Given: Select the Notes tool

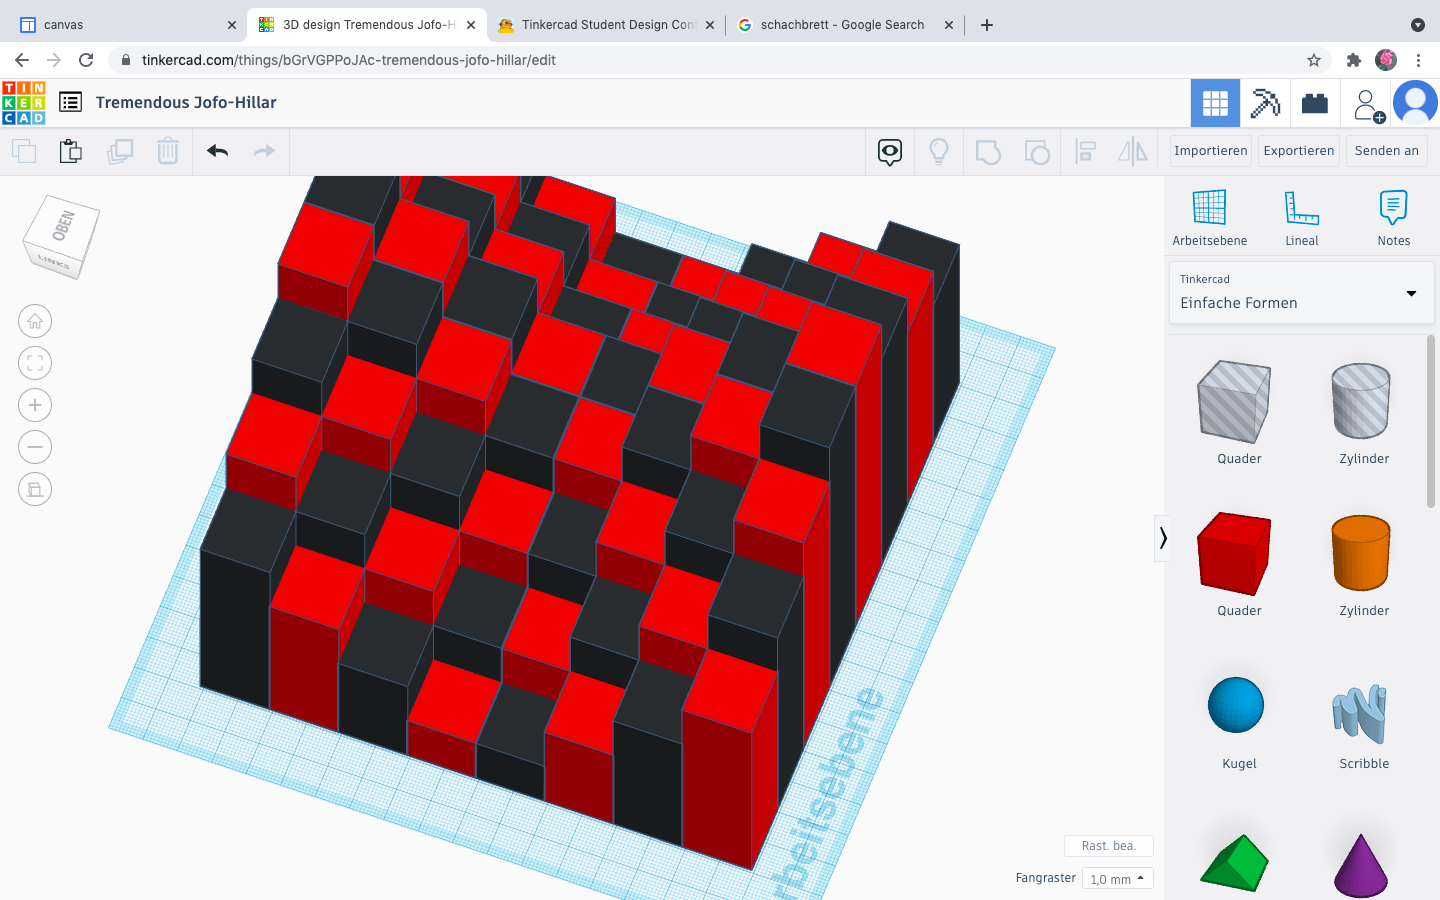Looking at the screenshot, I should 1394,218.
